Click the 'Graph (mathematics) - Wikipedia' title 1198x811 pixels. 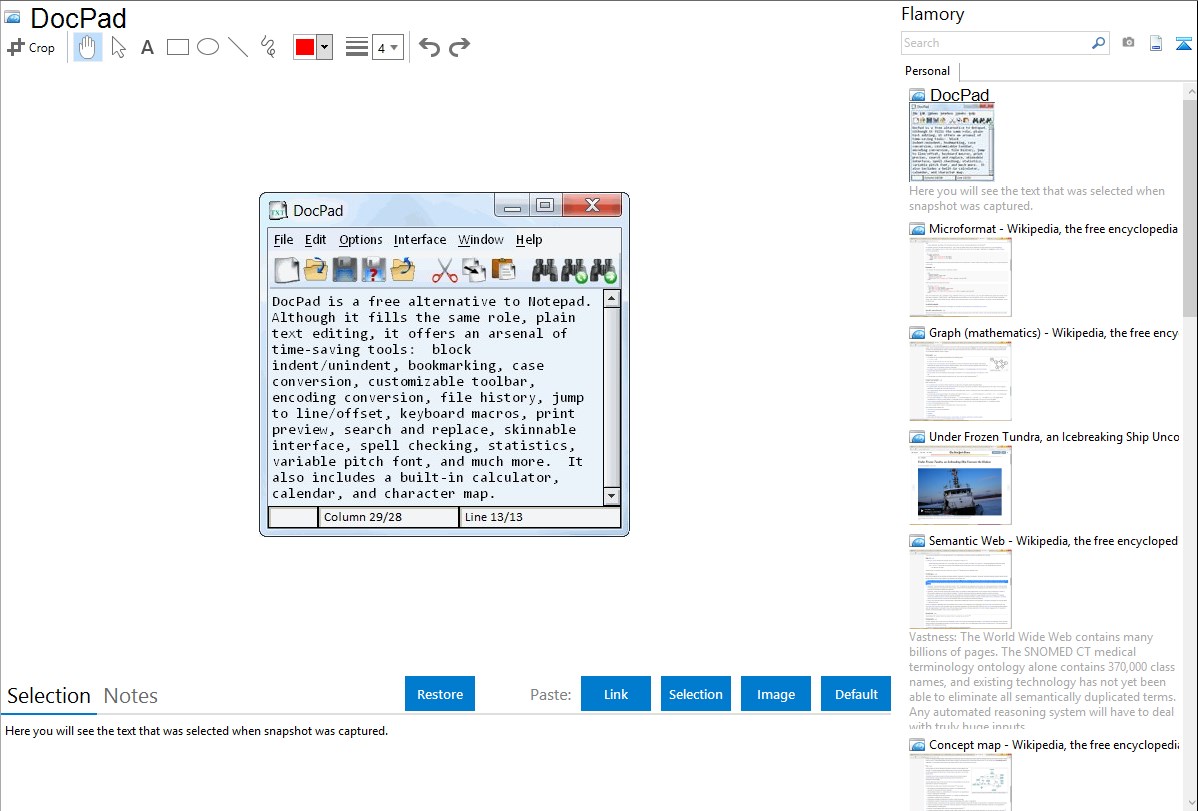(x=1053, y=333)
